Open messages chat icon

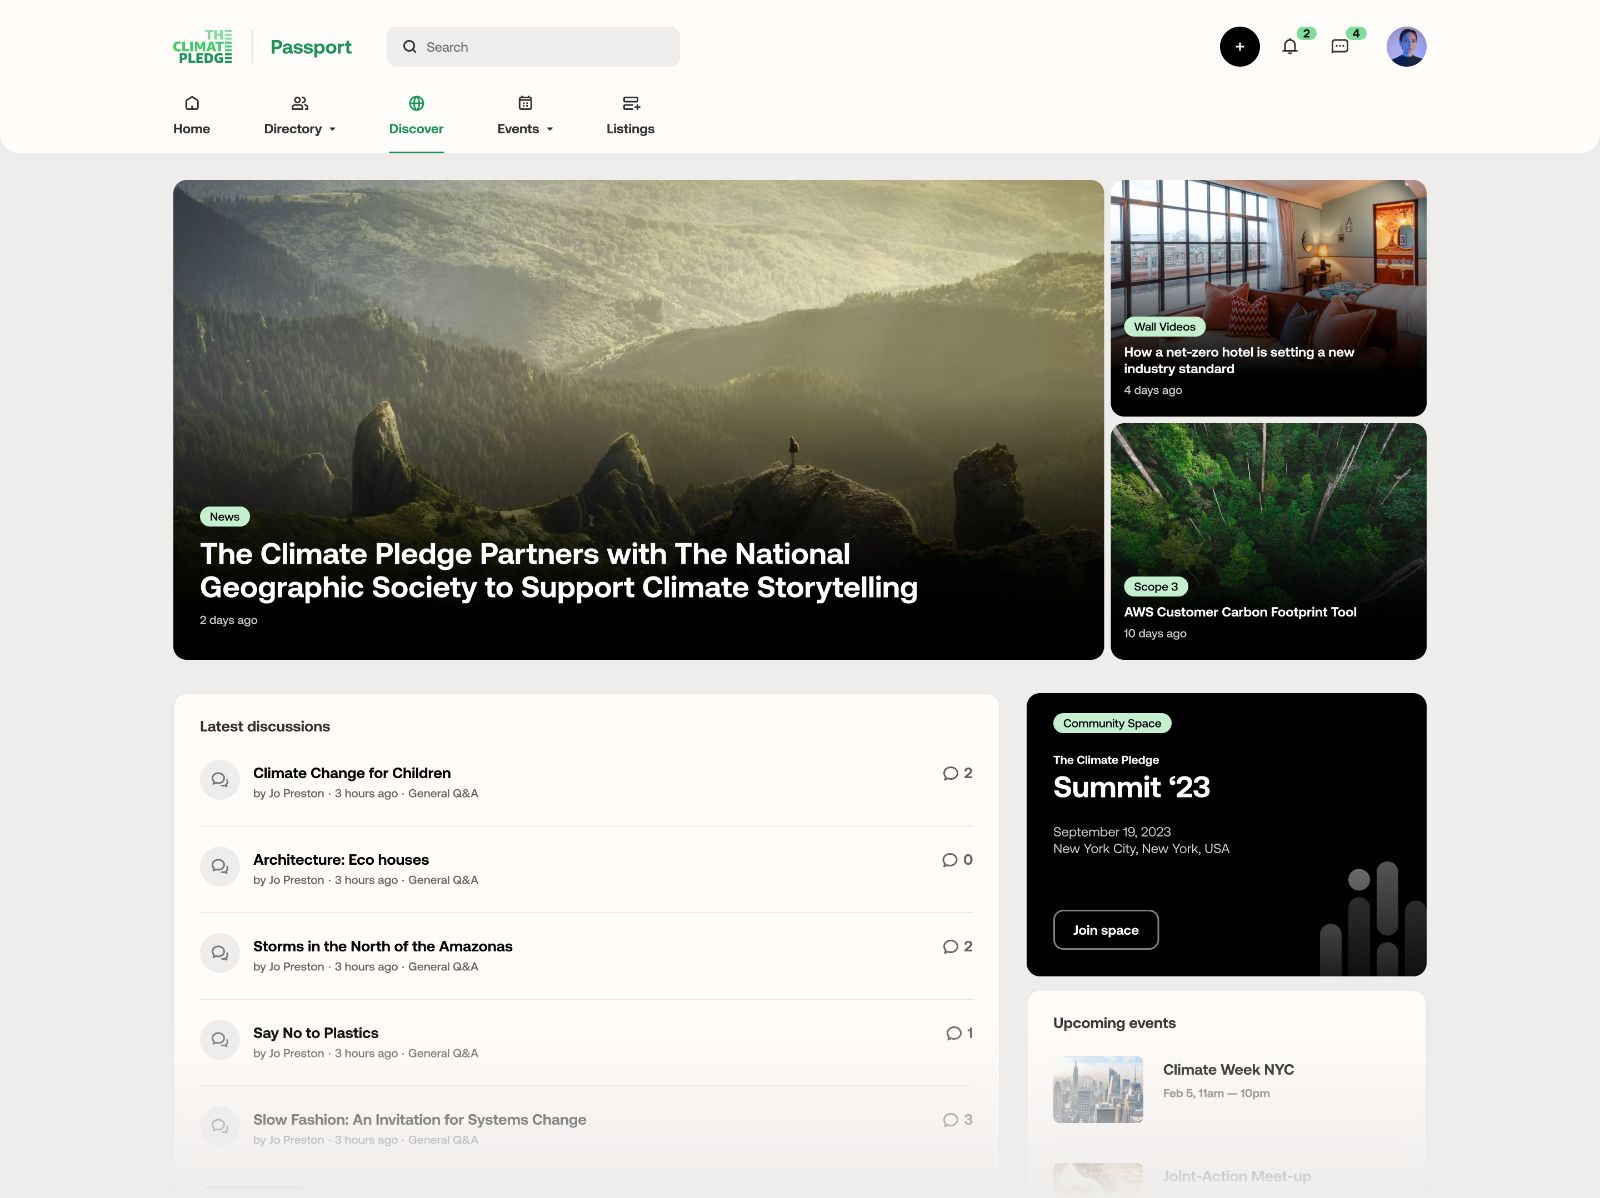pos(1340,47)
